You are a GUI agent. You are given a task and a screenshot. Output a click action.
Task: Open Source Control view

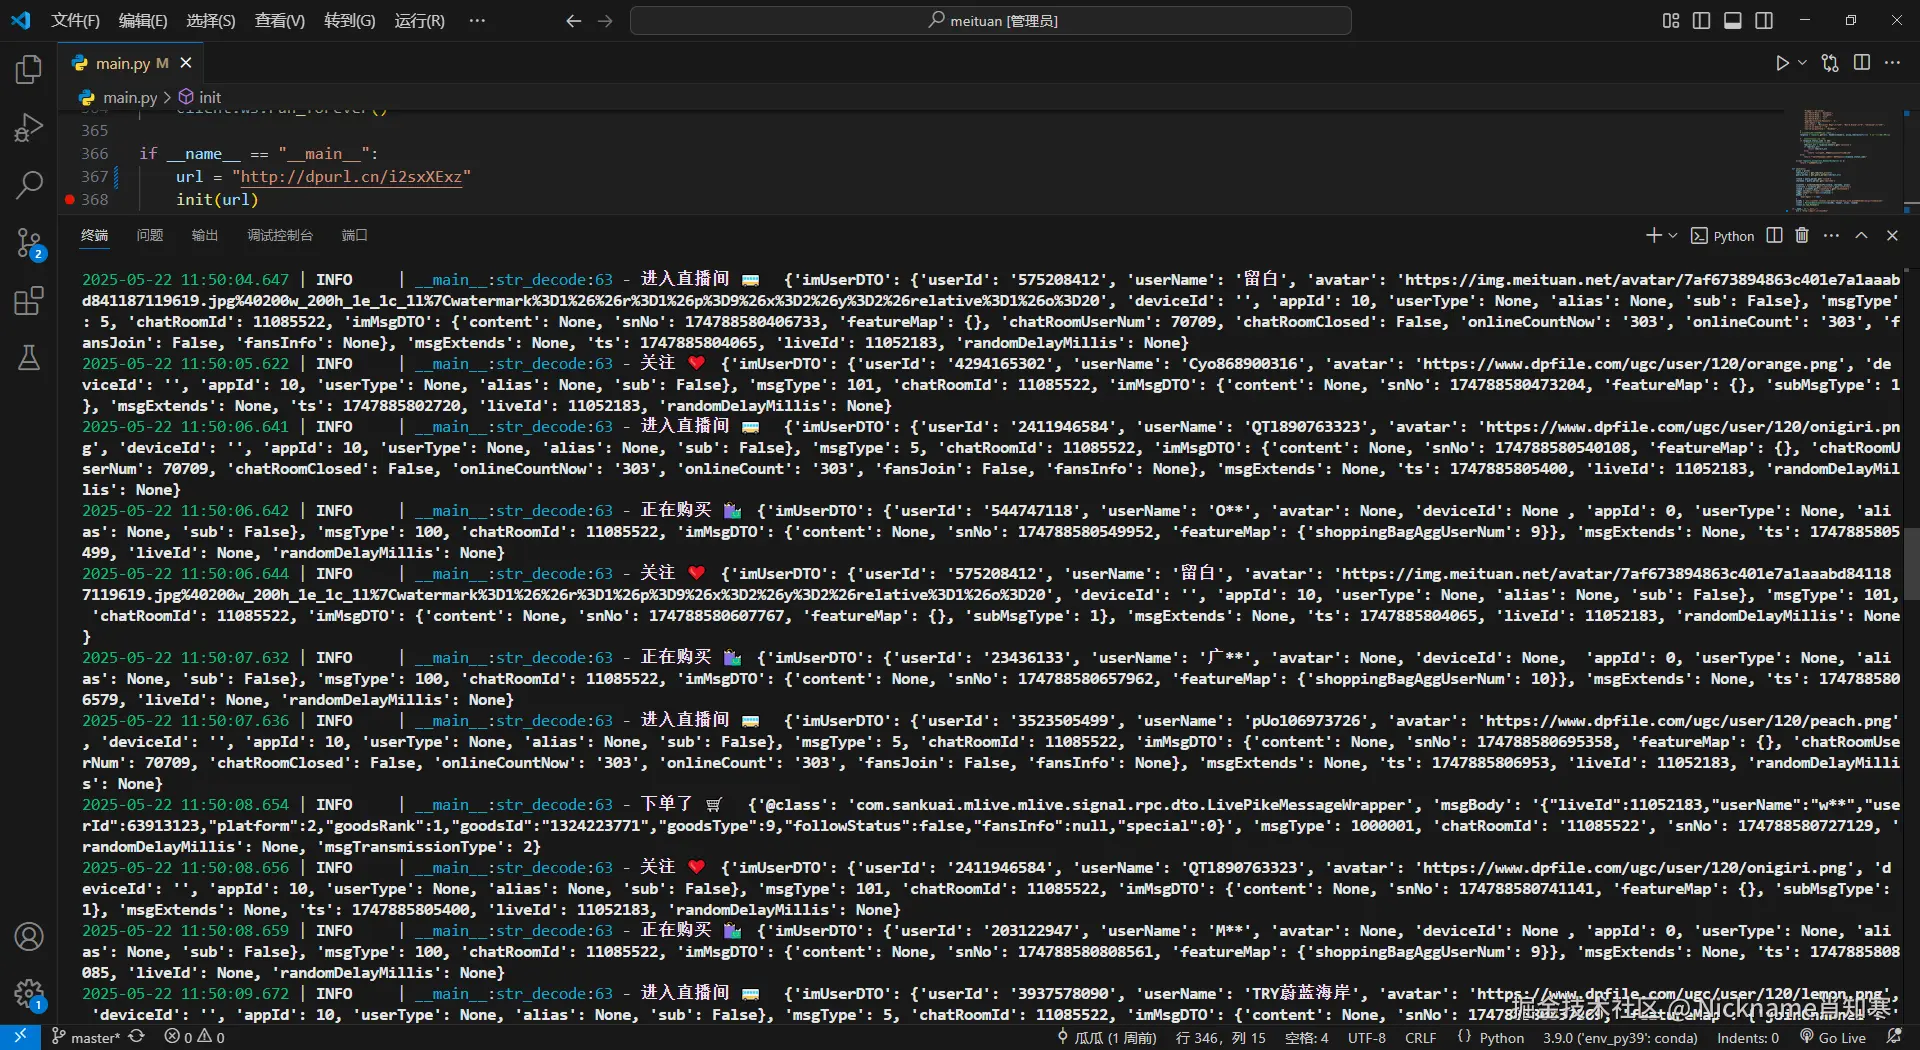click(x=29, y=243)
